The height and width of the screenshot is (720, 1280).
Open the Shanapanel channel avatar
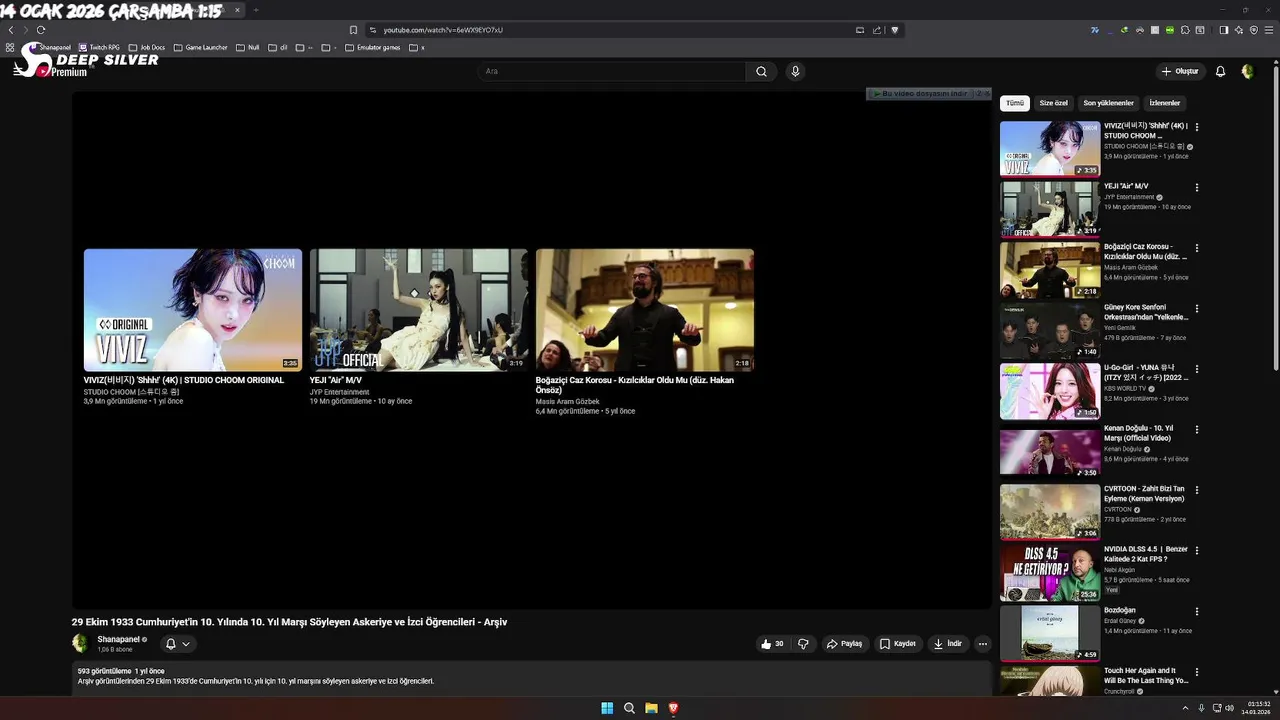[x=80, y=643]
